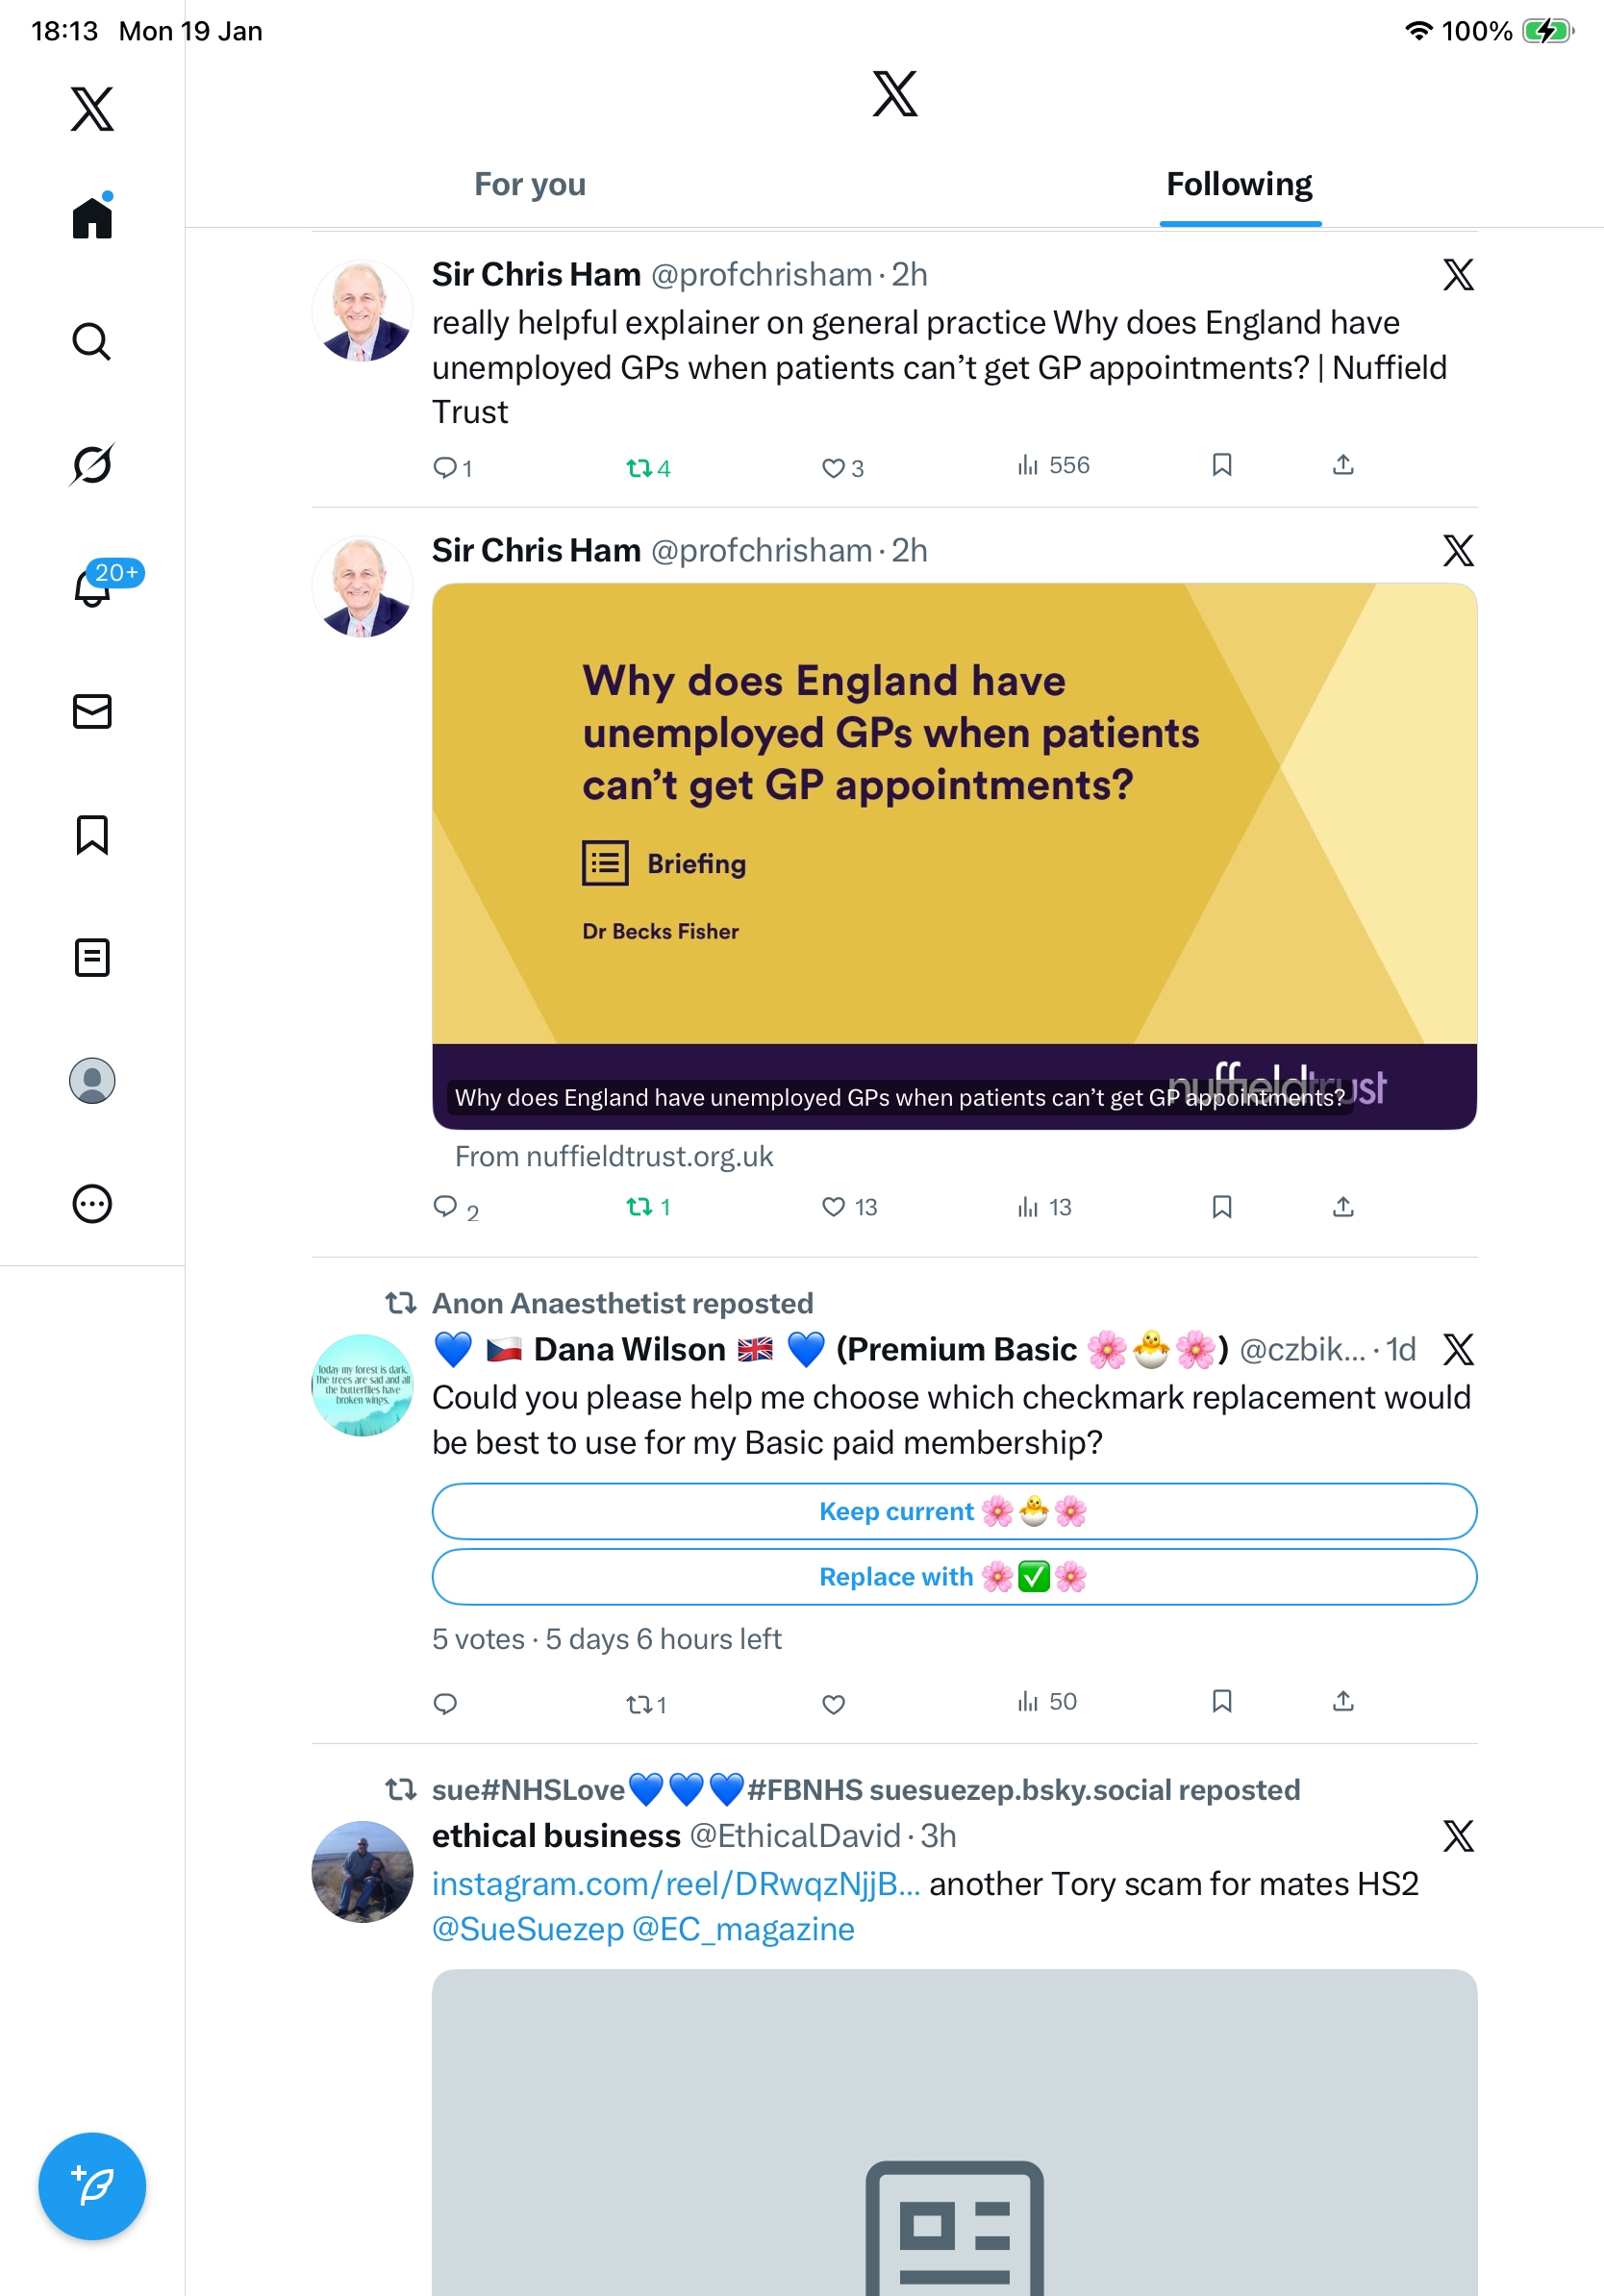
Task: Open Bookmarks in the sidebar
Action: click(92, 835)
